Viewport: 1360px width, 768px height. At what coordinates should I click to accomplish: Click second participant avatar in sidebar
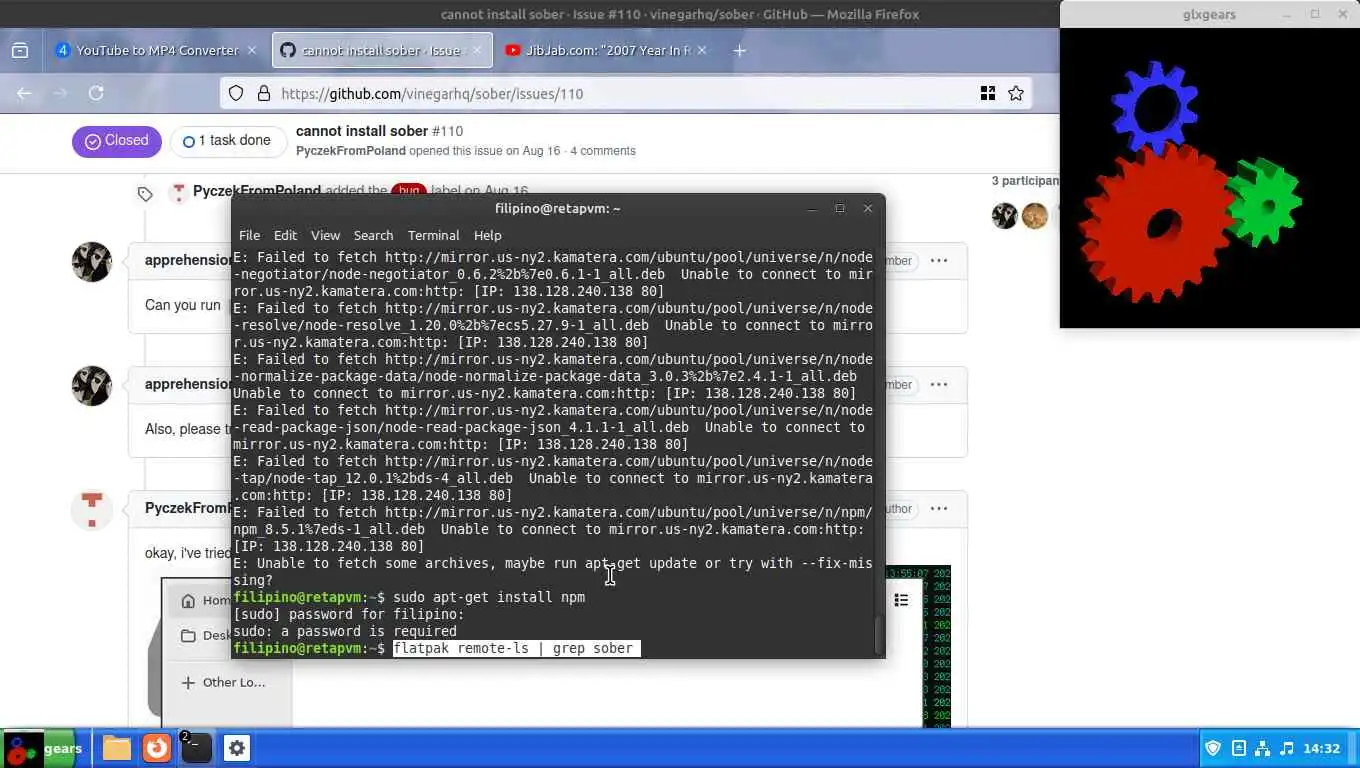[1035, 215]
